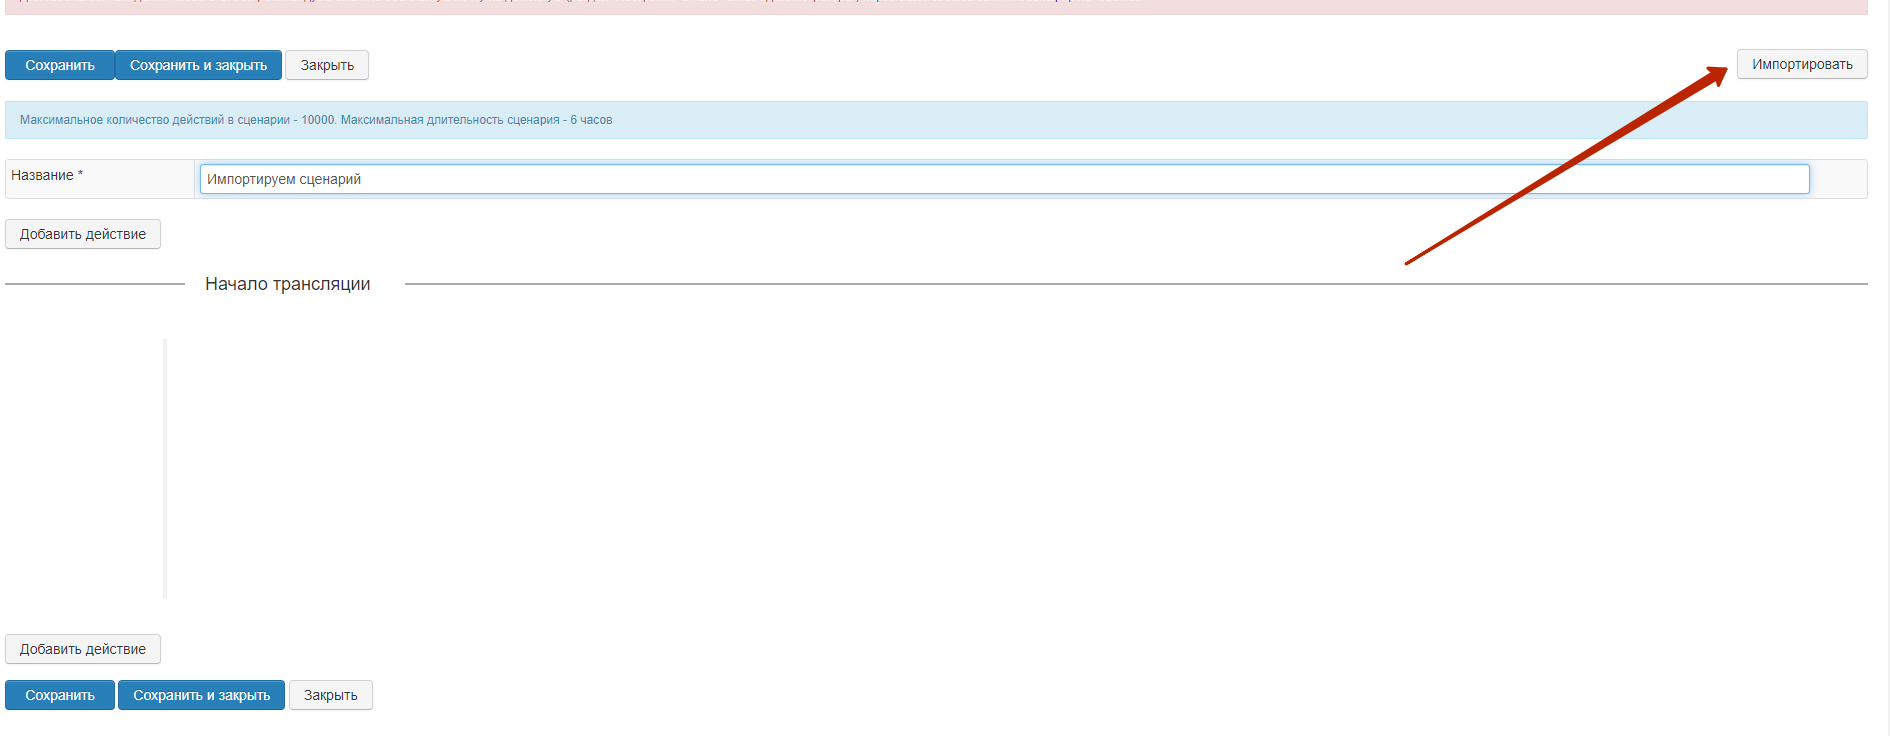Click empty cell right of name input
Screen dimensions: 1890x736
1838,179
